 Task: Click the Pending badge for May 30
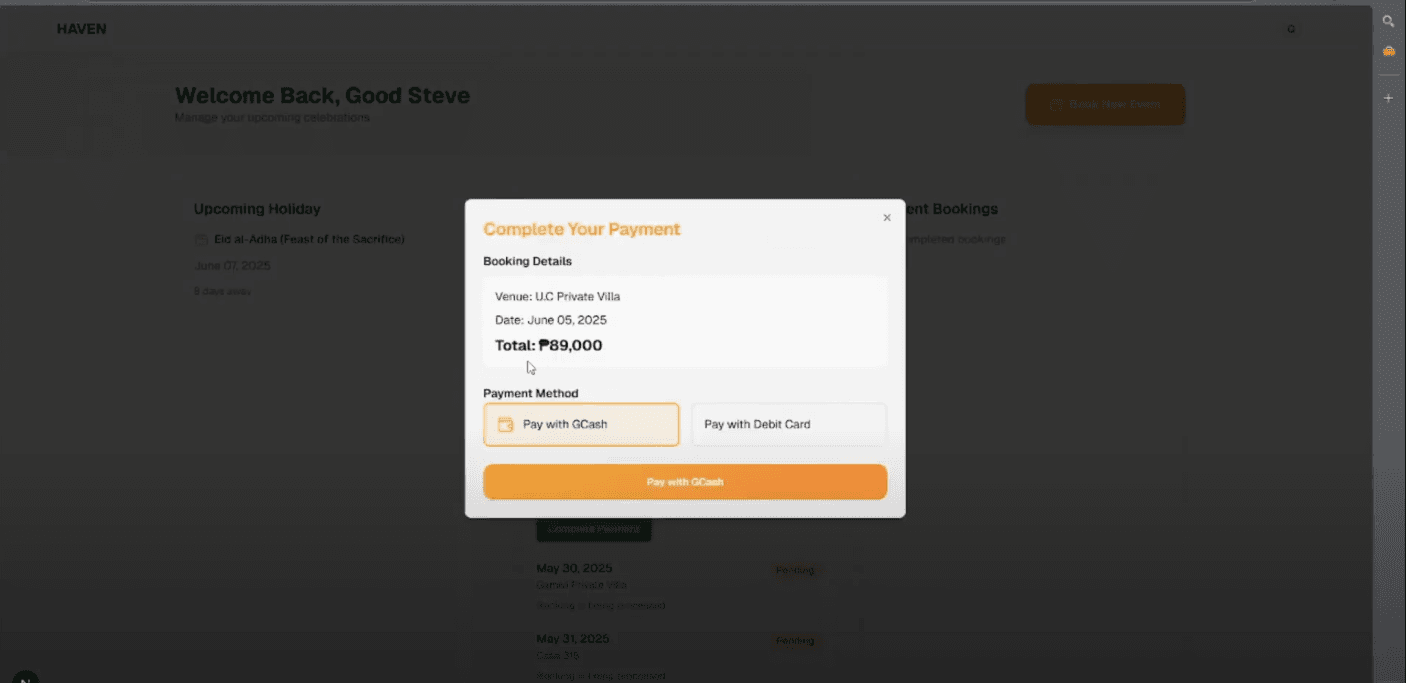tap(795, 570)
